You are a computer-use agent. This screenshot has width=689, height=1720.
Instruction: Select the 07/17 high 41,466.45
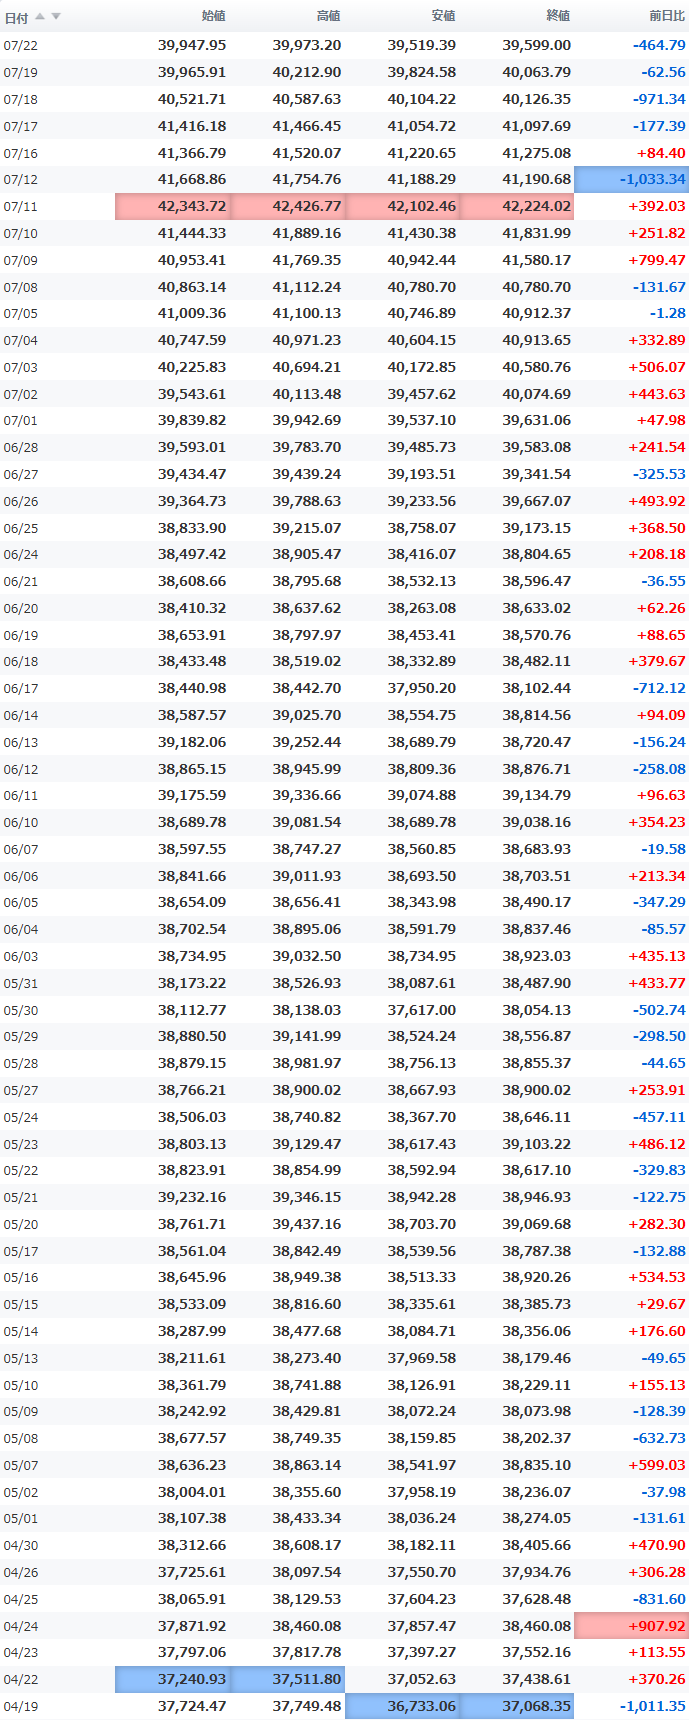307,126
